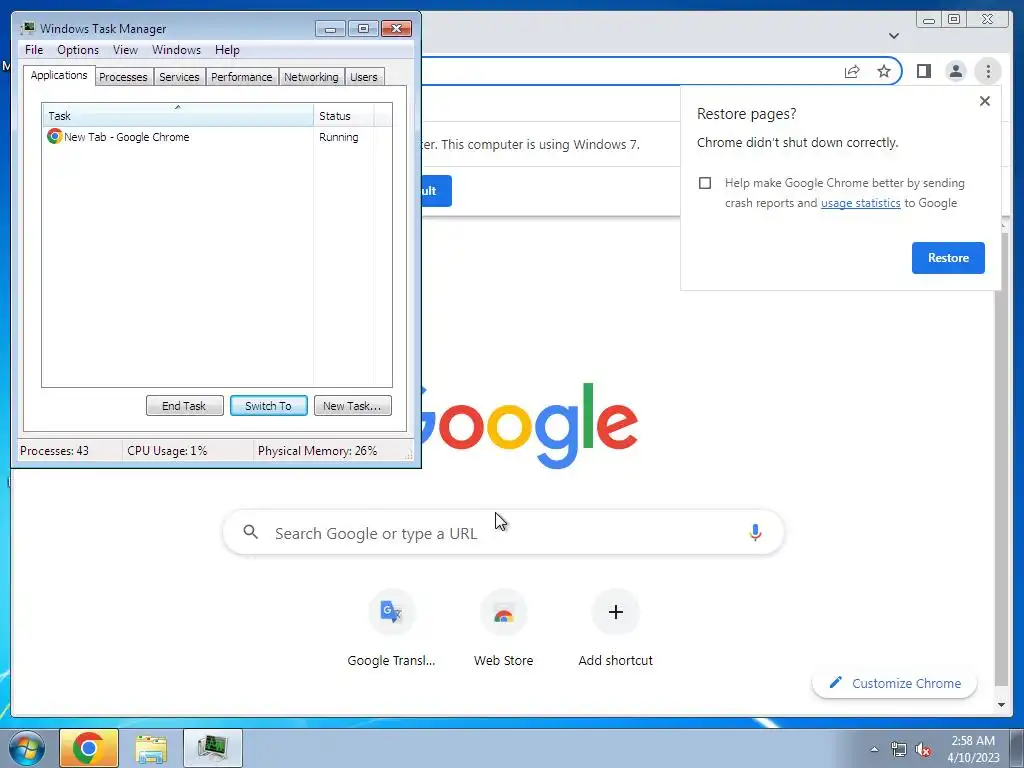Click the Task Manager title bar icon
Viewport: 1024px width, 768px height.
point(27,28)
